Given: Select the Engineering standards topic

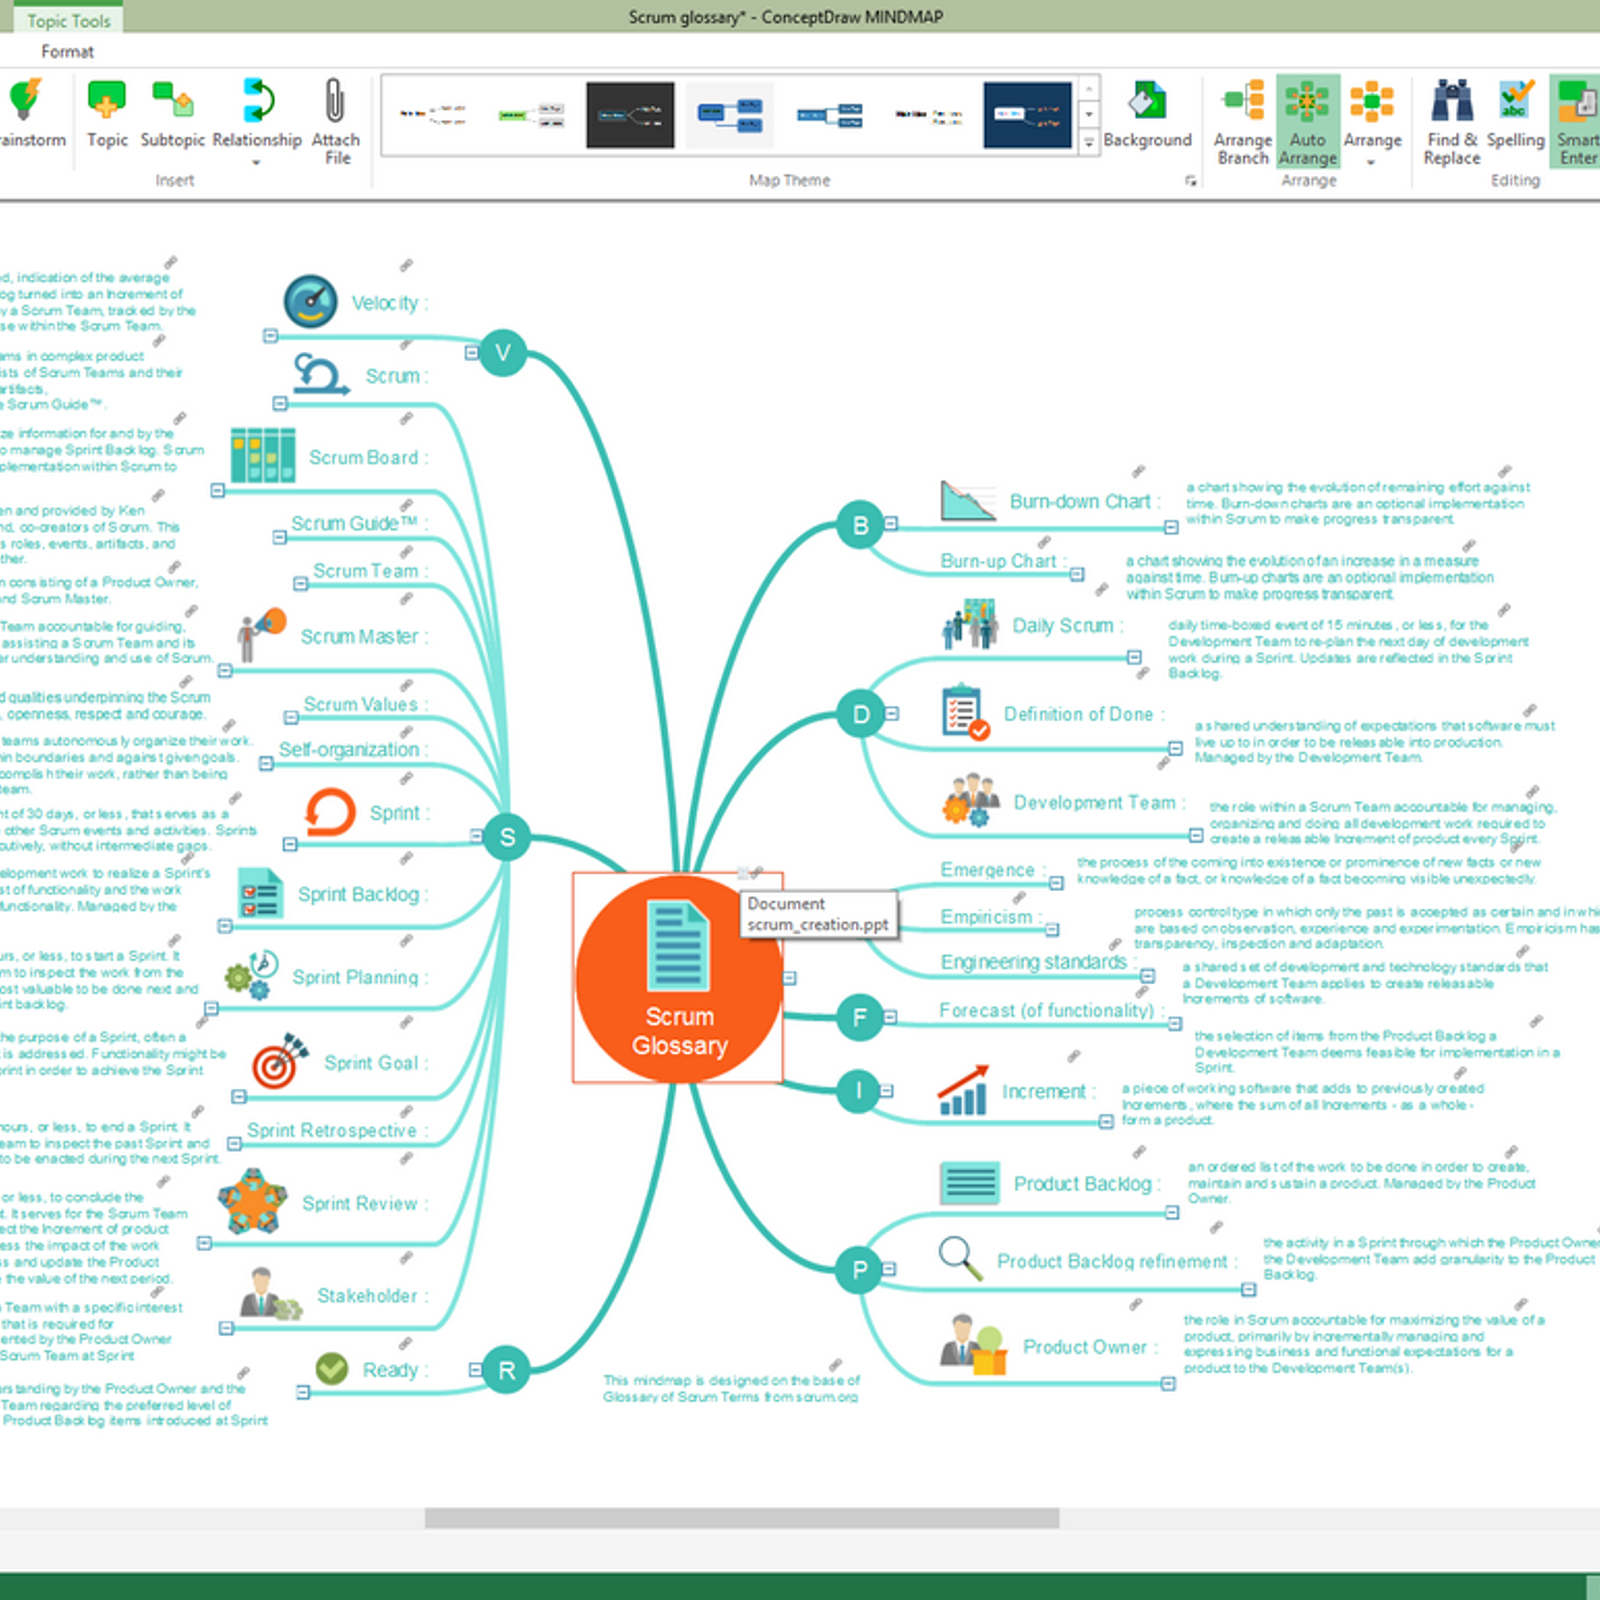Looking at the screenshot, I should (x=1038, y=962).
